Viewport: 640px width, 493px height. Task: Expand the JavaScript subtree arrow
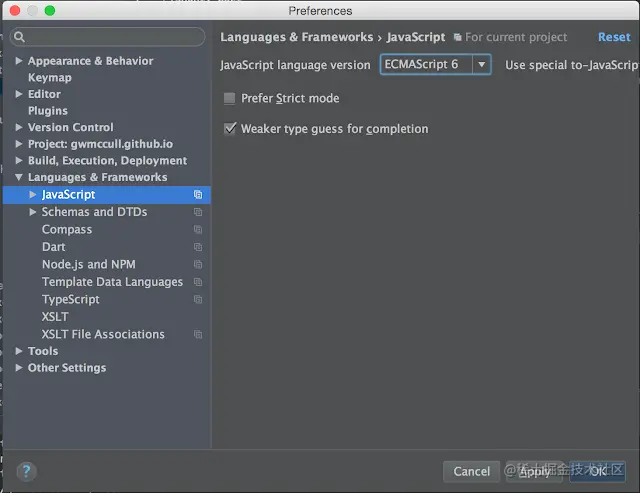tap(33, 195)
